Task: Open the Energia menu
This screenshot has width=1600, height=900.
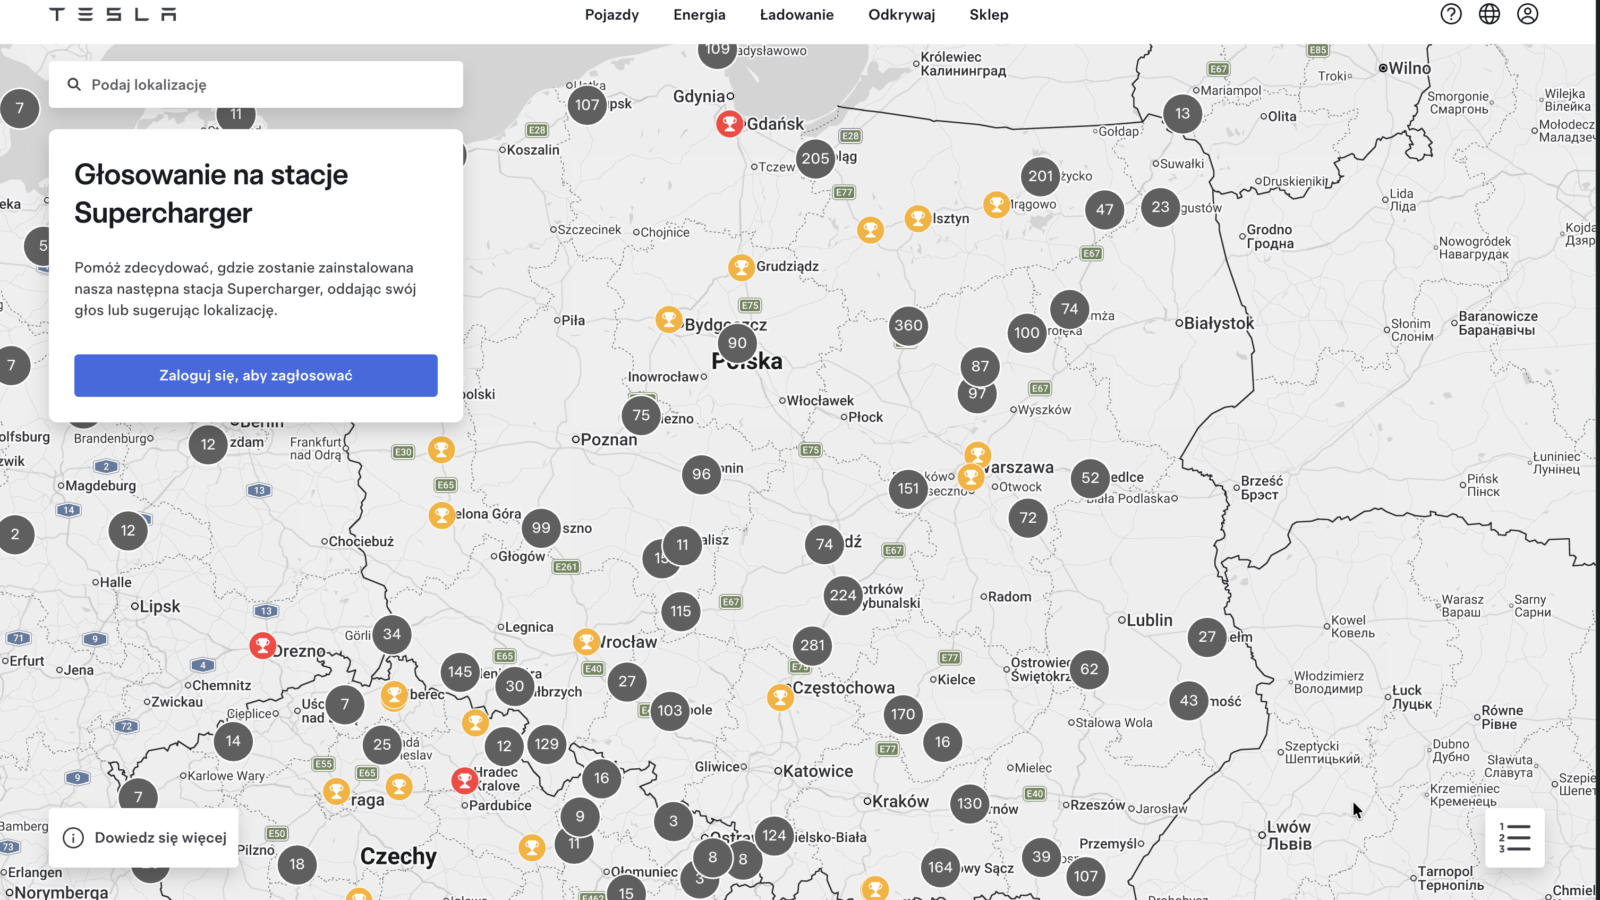Action: [x=700, y=14]
